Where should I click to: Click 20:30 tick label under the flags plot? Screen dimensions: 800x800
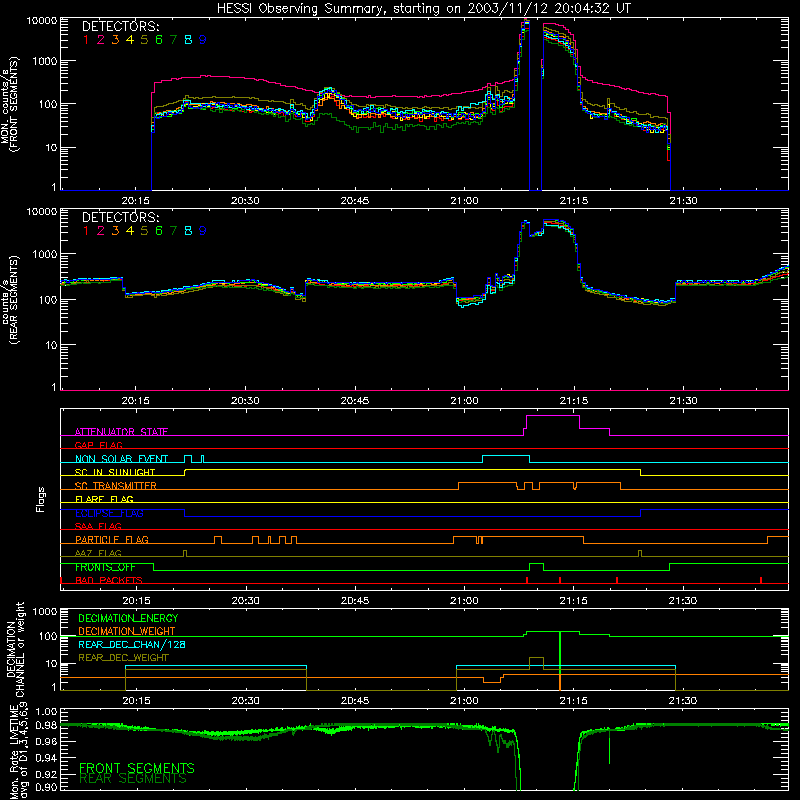(x=245, y=601)
